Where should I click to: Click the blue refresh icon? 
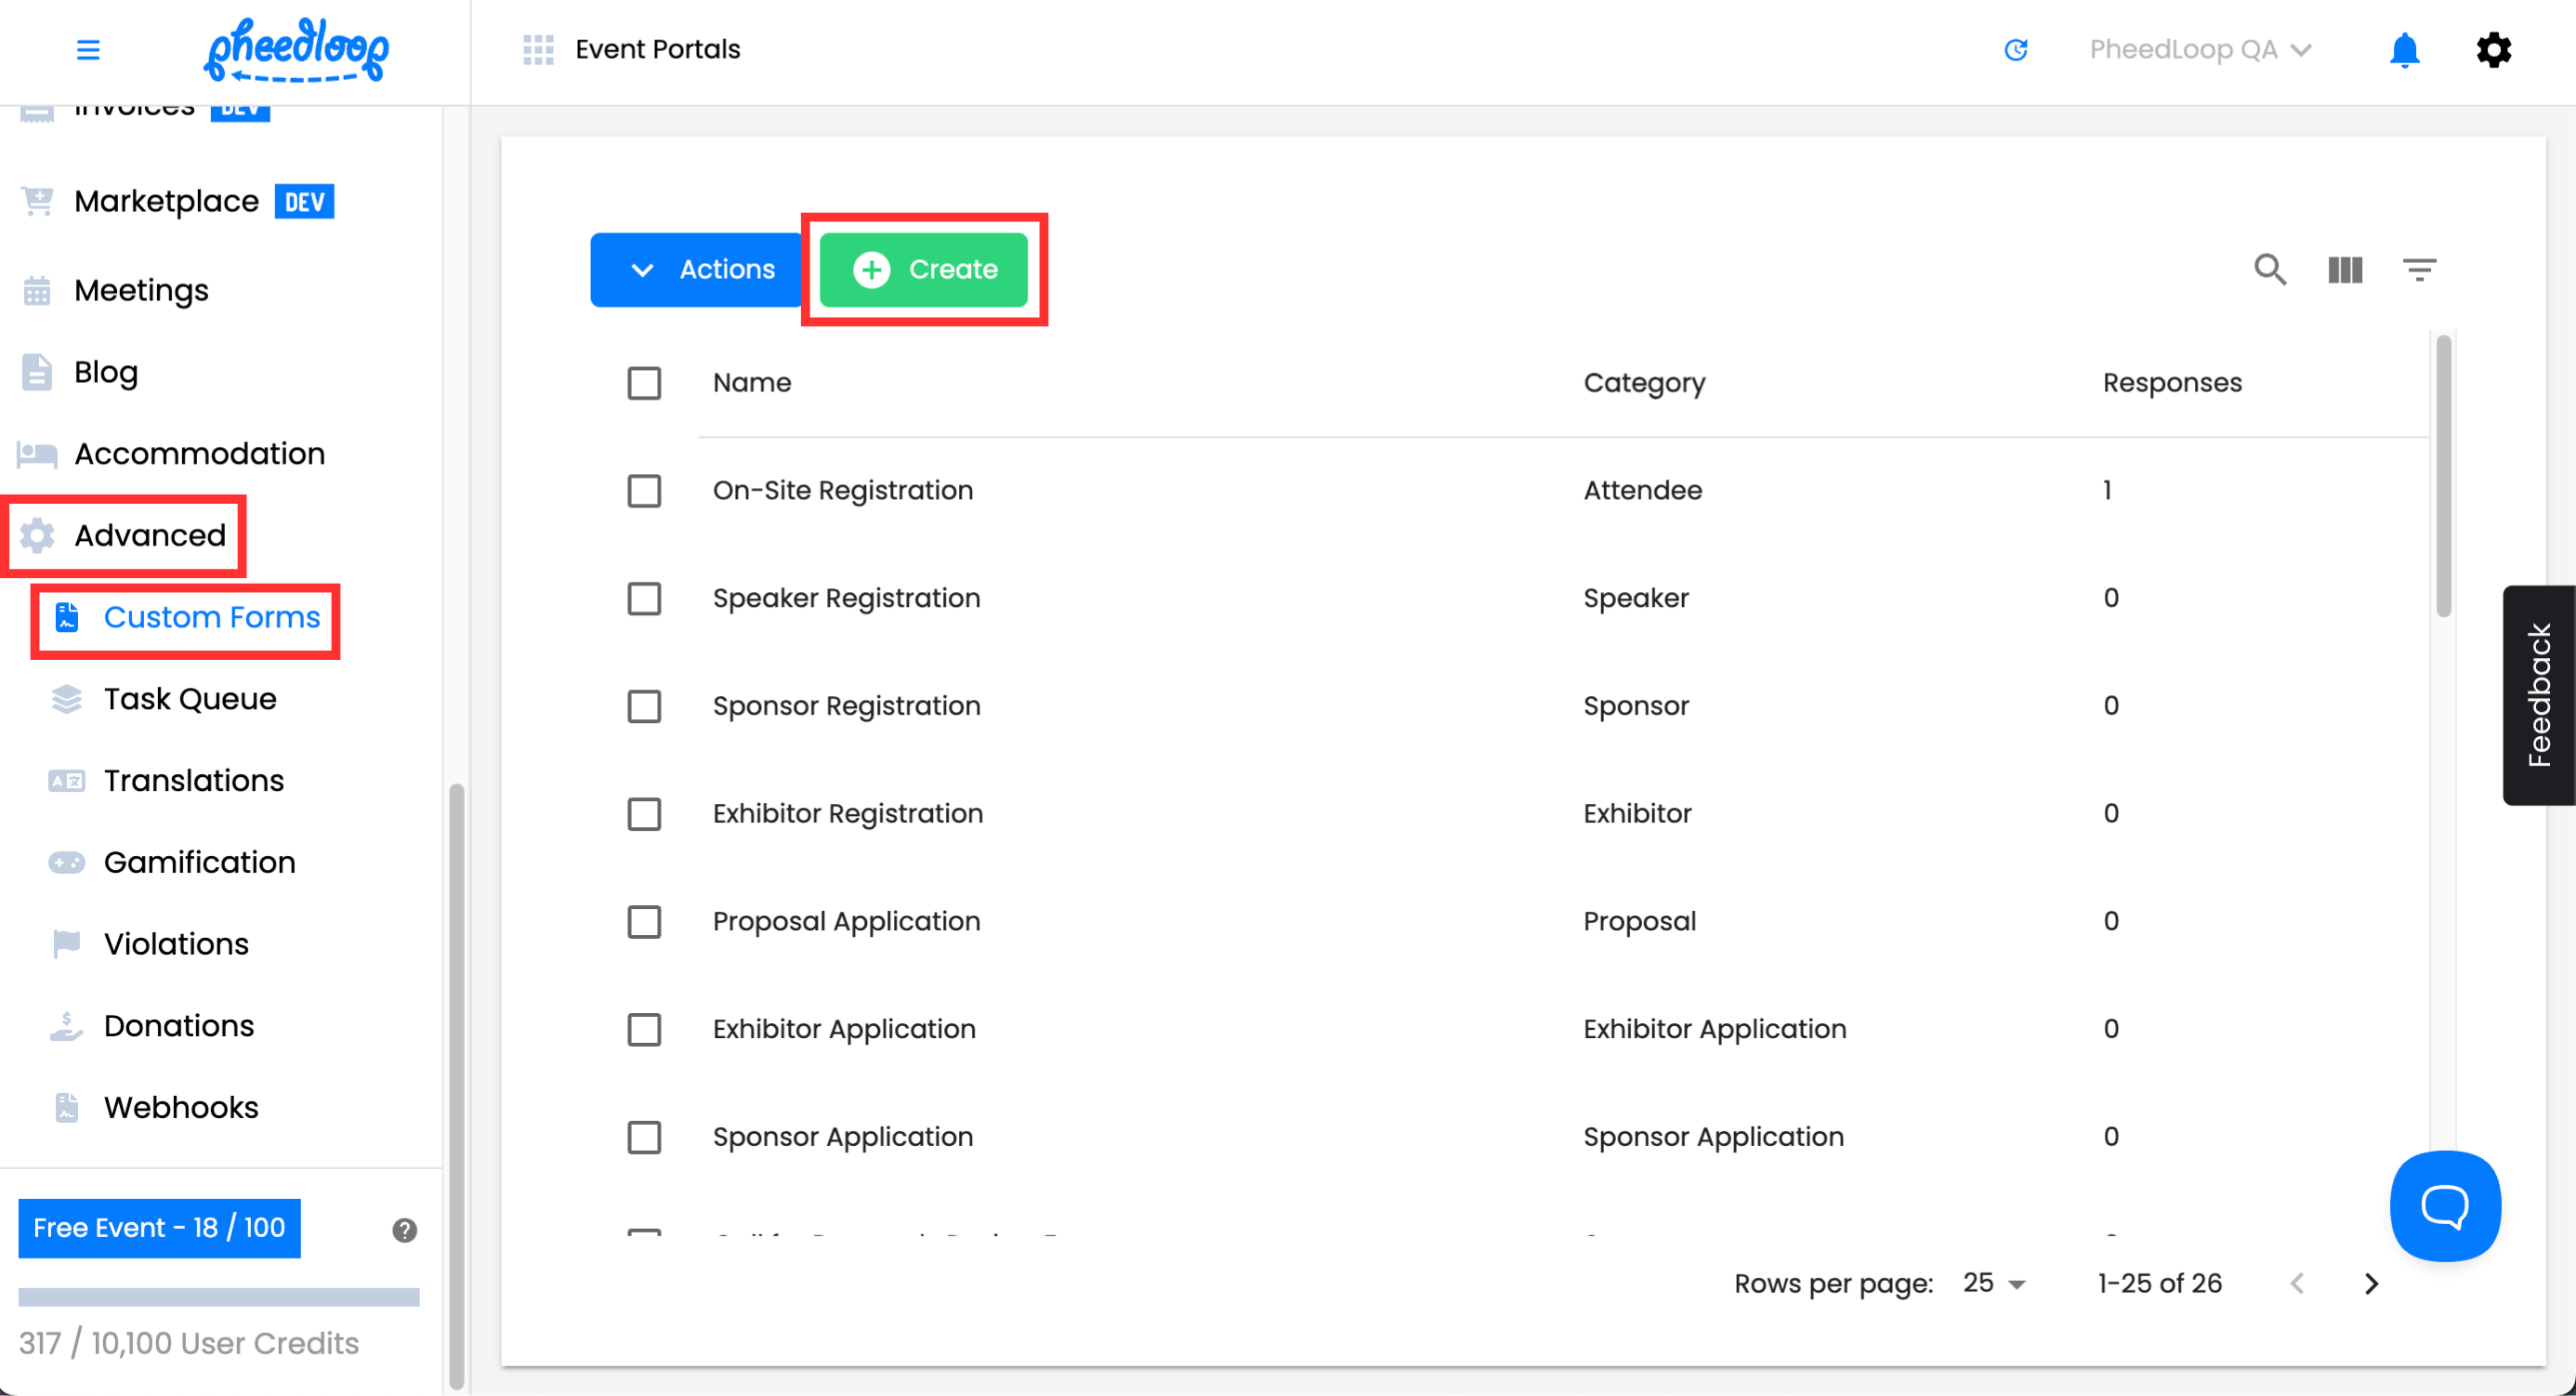pos(2015,49)
